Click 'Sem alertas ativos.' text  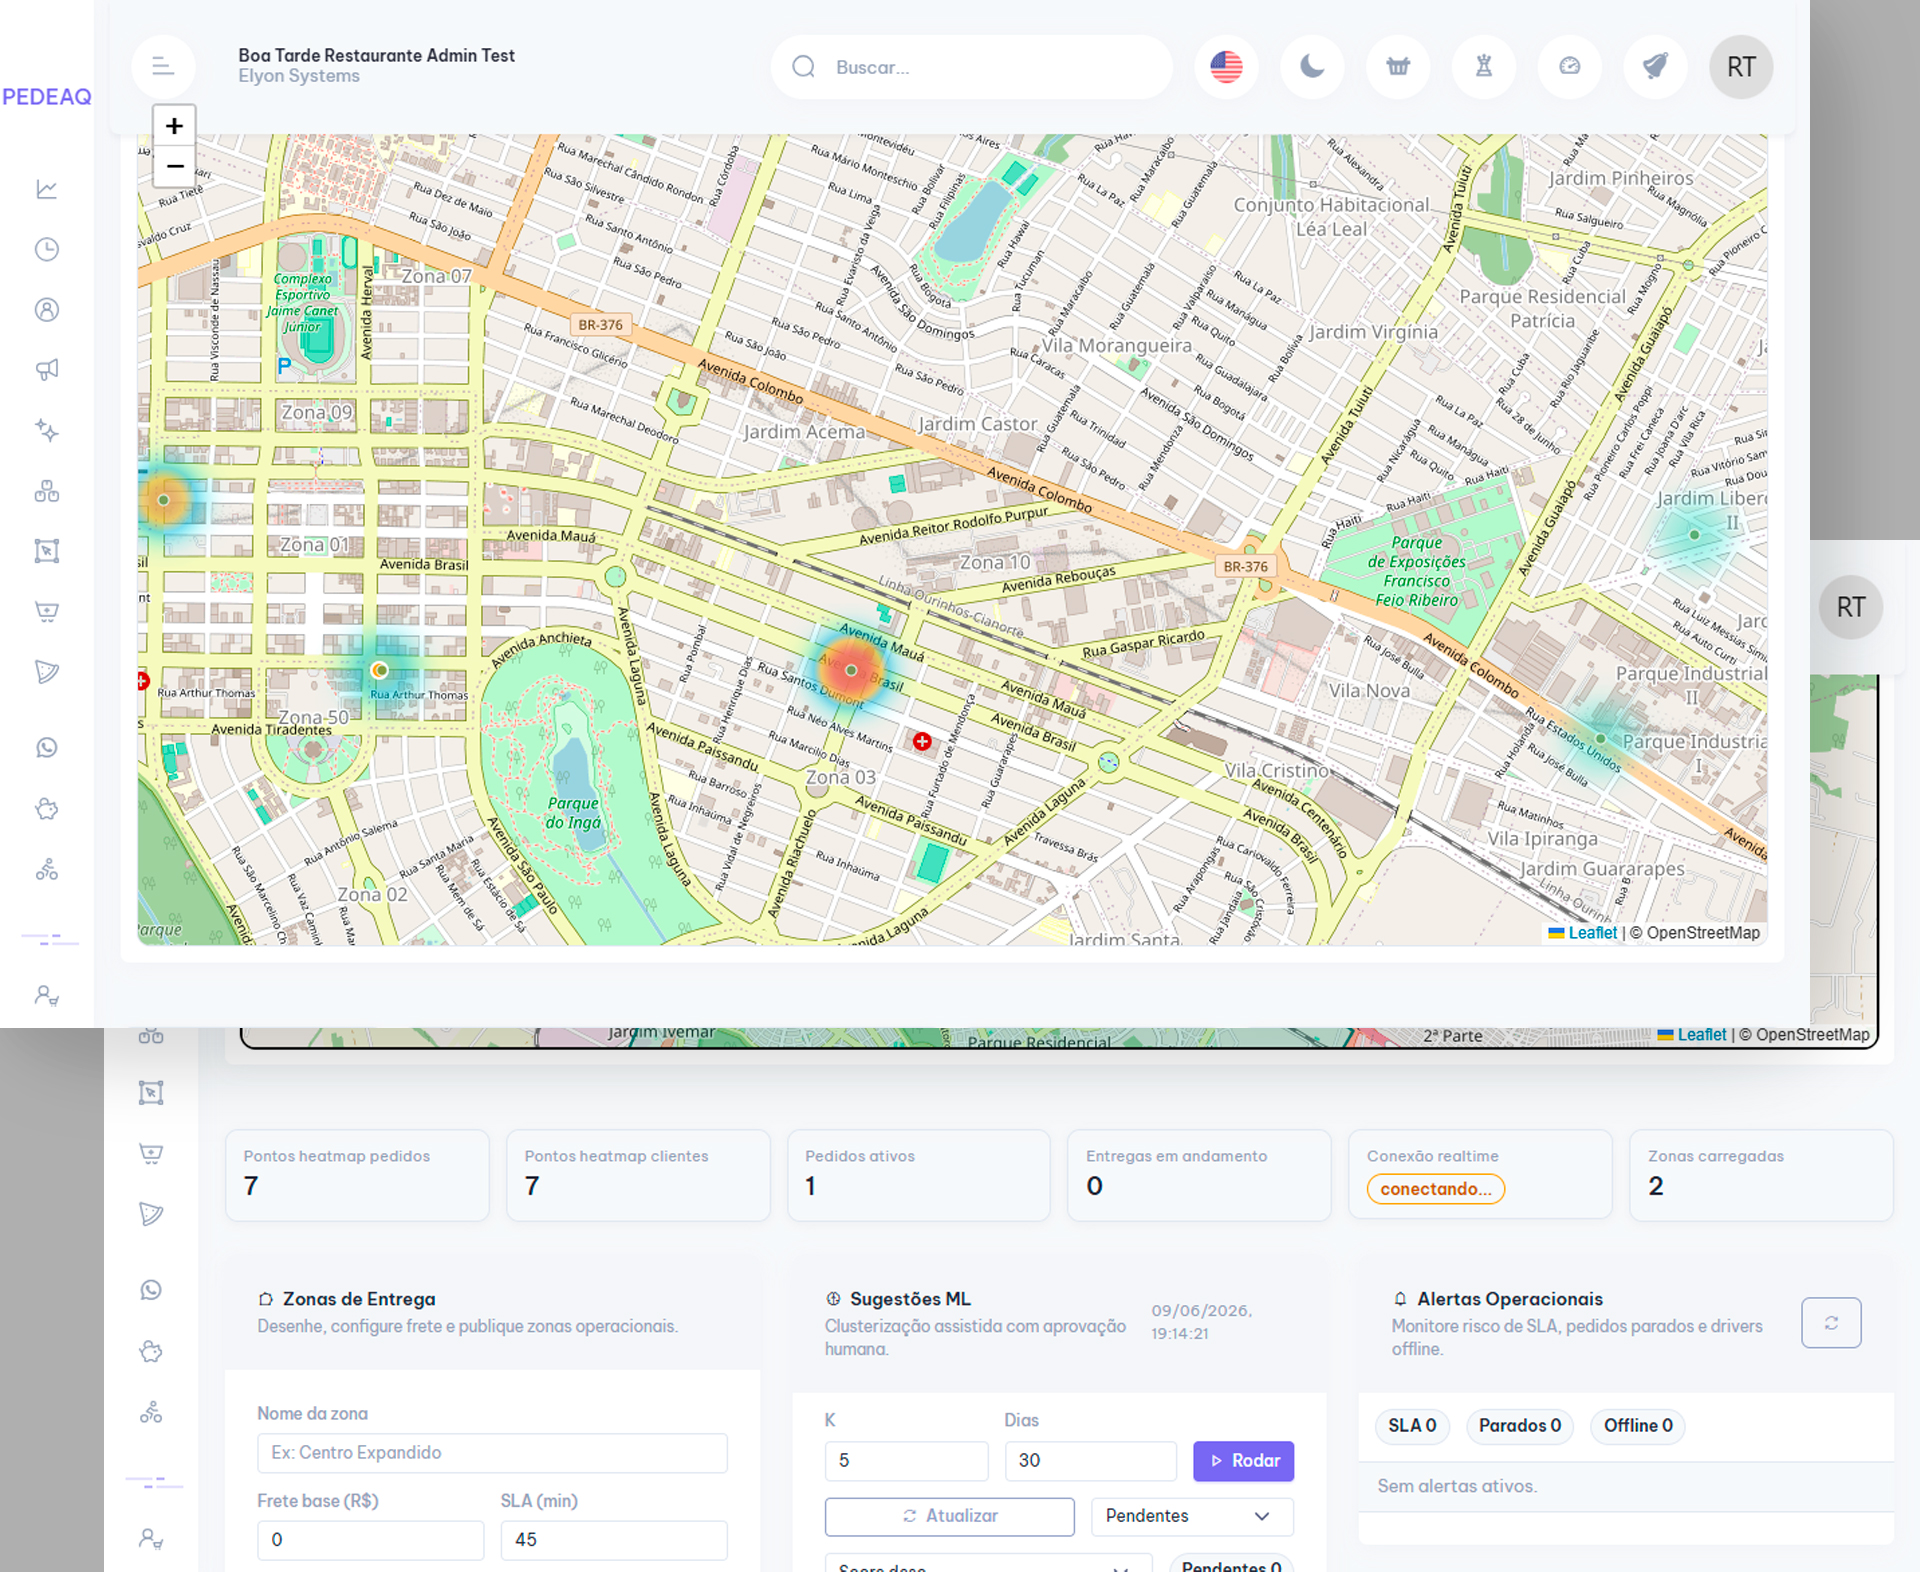click(x=1456, y=1486)
